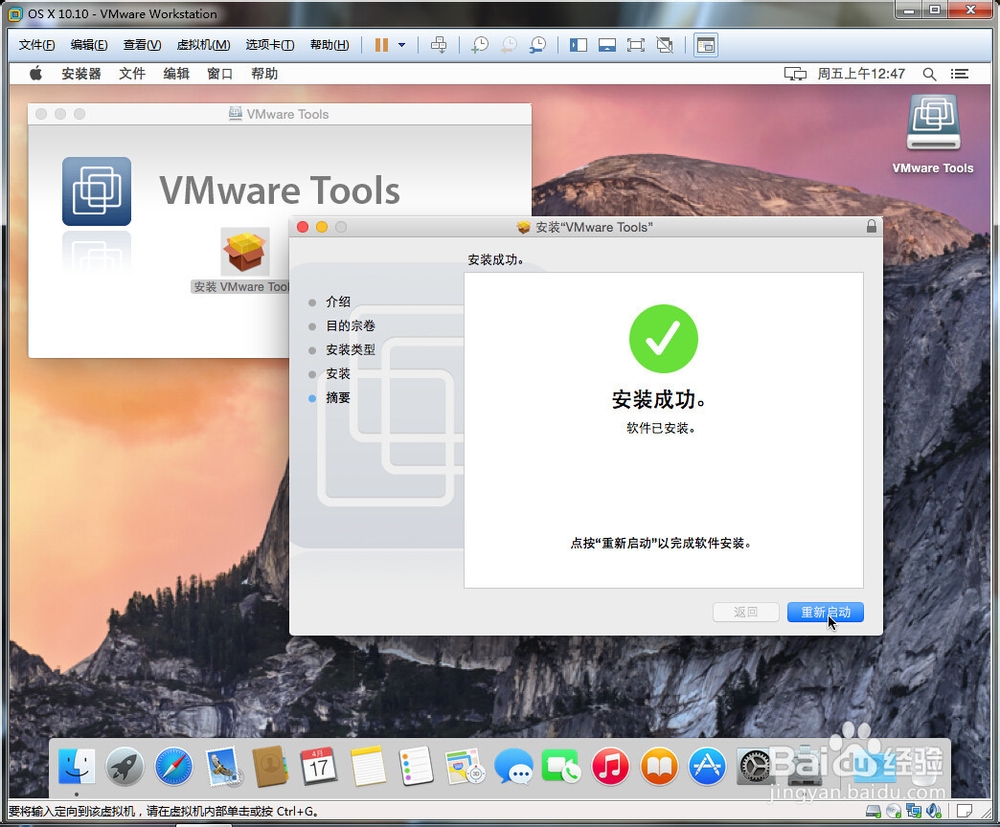Toggle the VMware library sidebar icon
This screenshot has width=1000, height=827.
(578, 45)
